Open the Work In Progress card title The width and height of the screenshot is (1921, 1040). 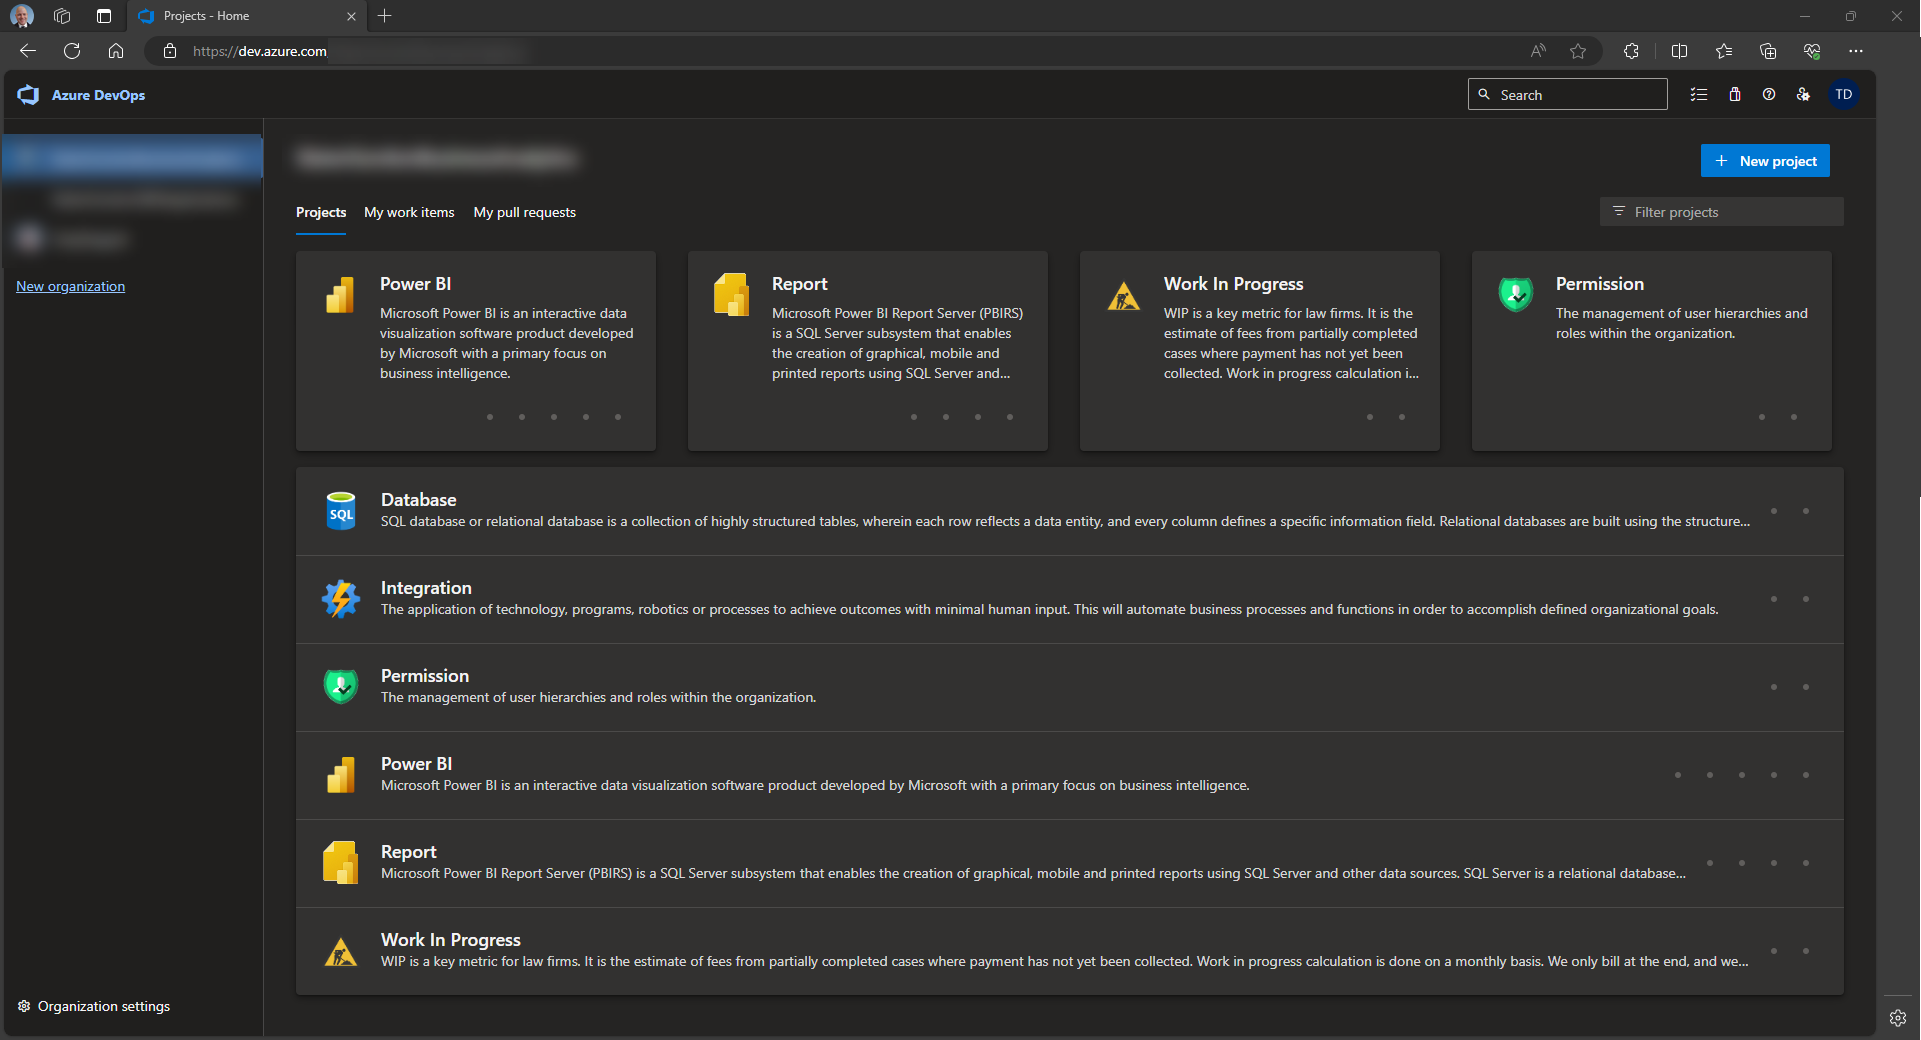pyautogui.click(x=1233, y=284)
